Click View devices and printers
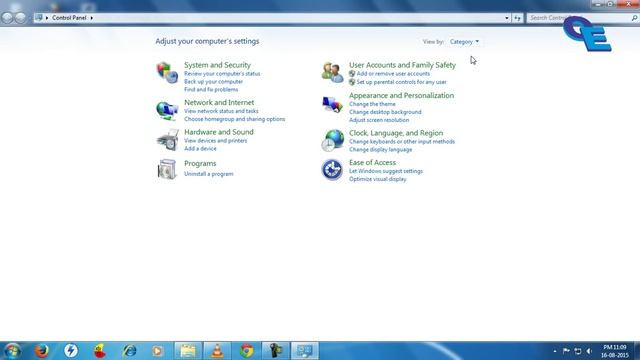Image resolution: width=640 pixels, height=360 pixels. (x=216, y=140)
